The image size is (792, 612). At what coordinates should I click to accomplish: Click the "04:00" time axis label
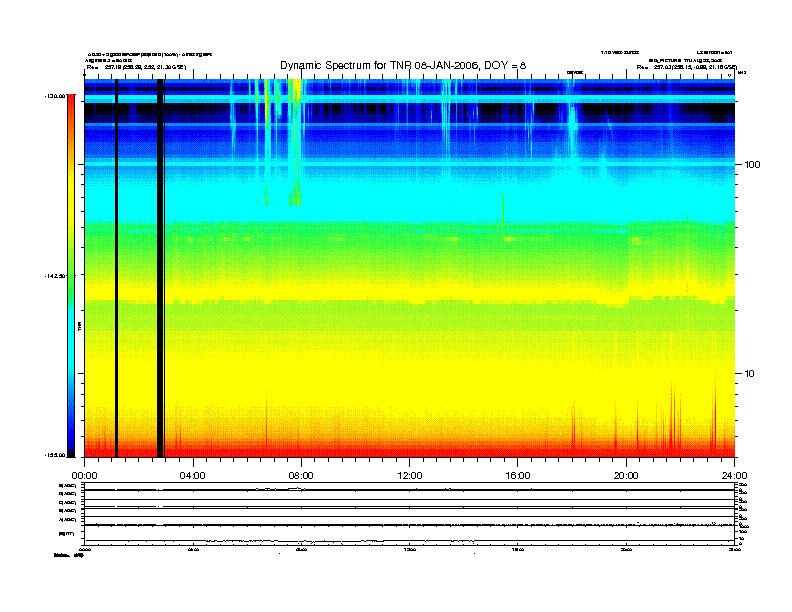click(193, 476)
